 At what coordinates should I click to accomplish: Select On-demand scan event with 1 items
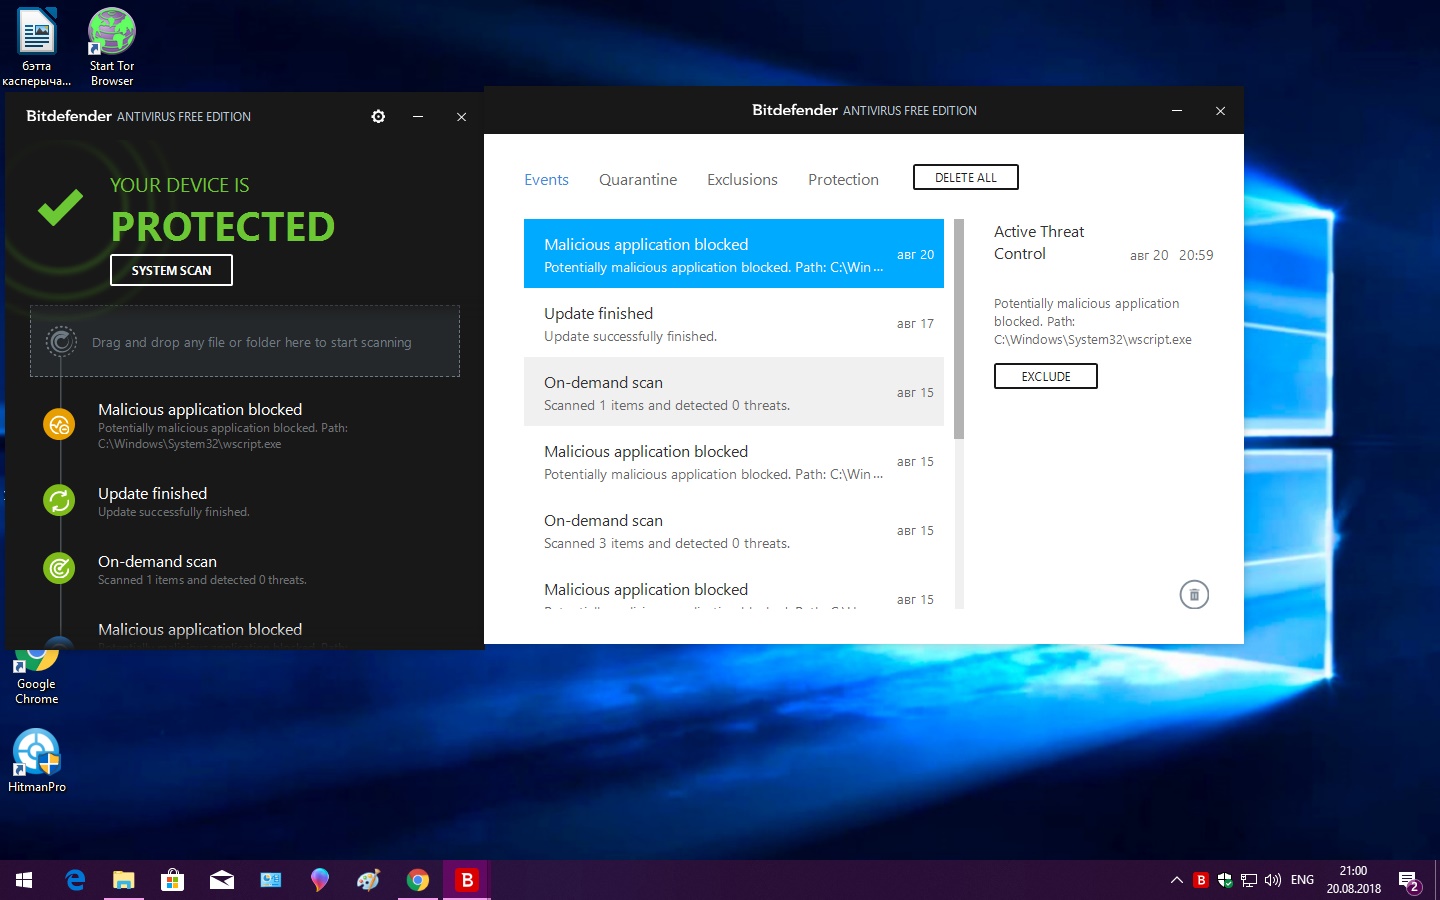[x=734, y=392]
